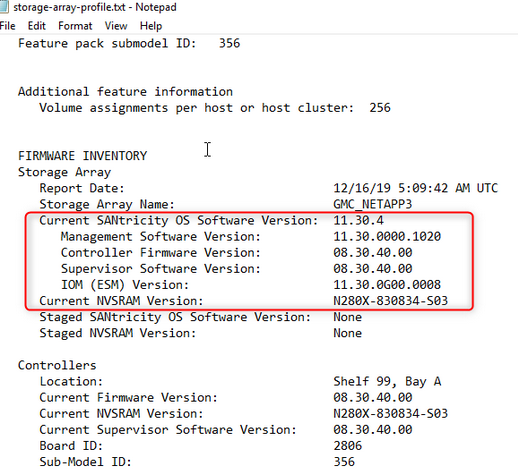Click the highlighted NVSRAM version N280X-830834-S03
The width and height of the screenshot is (518, 476).
(390, 301)
